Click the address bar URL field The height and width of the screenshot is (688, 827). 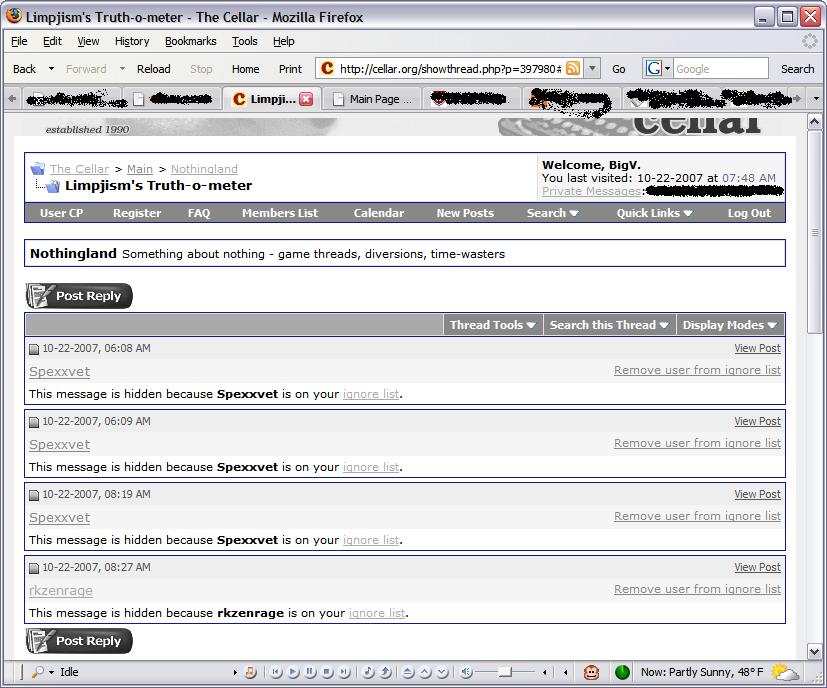point(450,69)
